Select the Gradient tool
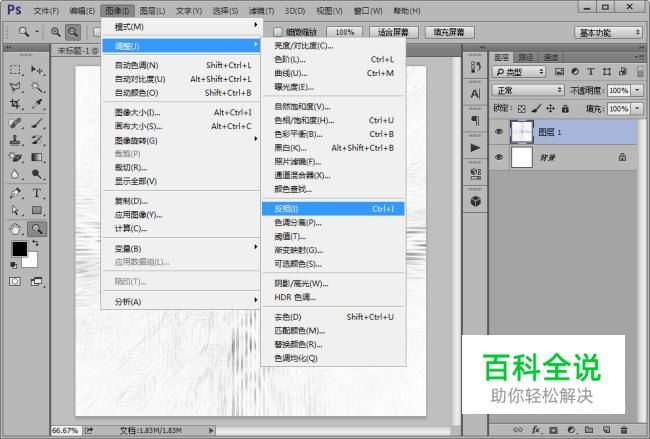Image resolution: width=650 pixels, height=439 pixels. pyautogui.click(x=37, y=157)
